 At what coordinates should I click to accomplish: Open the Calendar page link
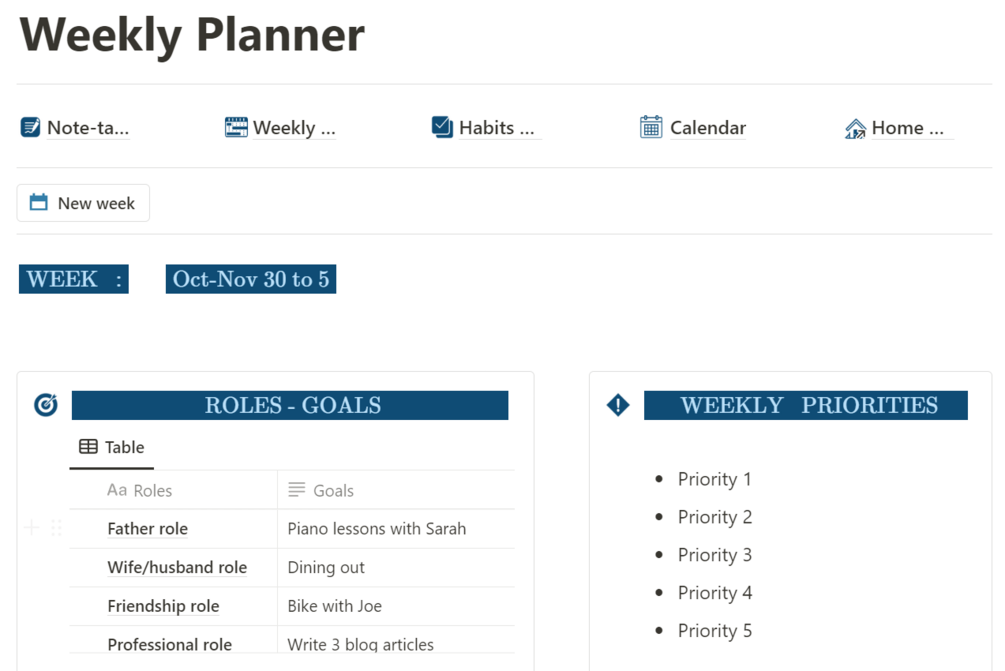tap(707, 128)
